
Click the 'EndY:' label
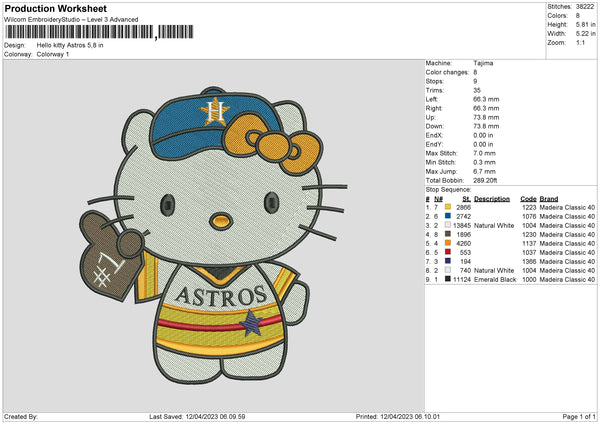coord(434,144)
